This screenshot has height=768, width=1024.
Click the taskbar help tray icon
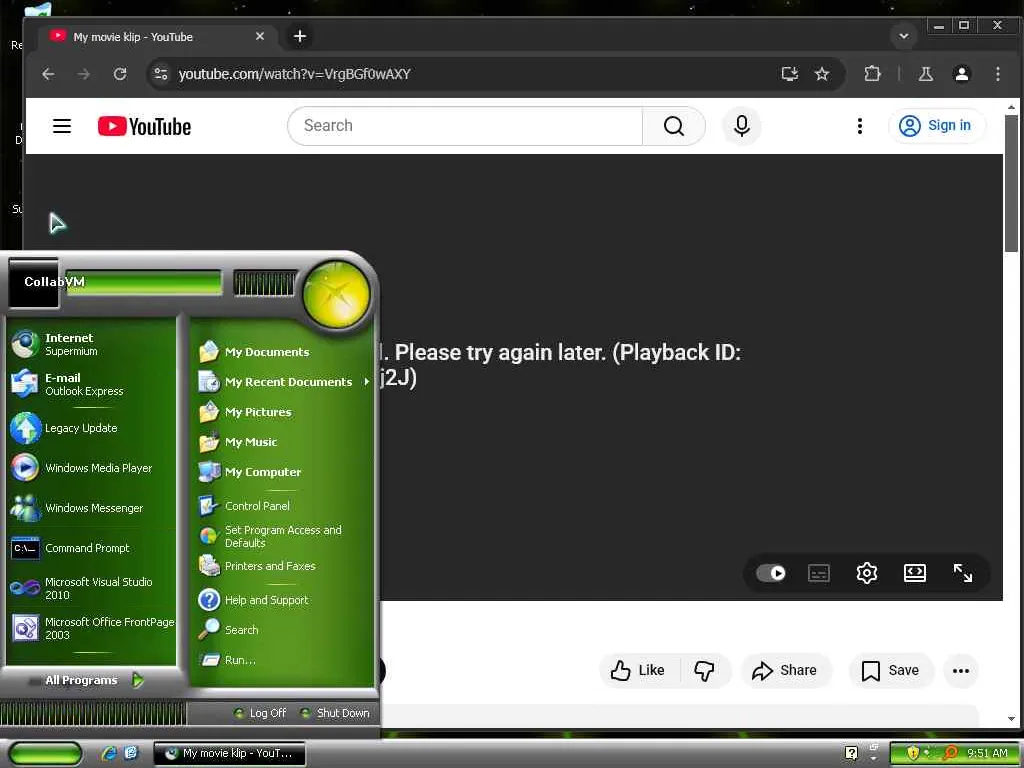click(x=851, y=754)
